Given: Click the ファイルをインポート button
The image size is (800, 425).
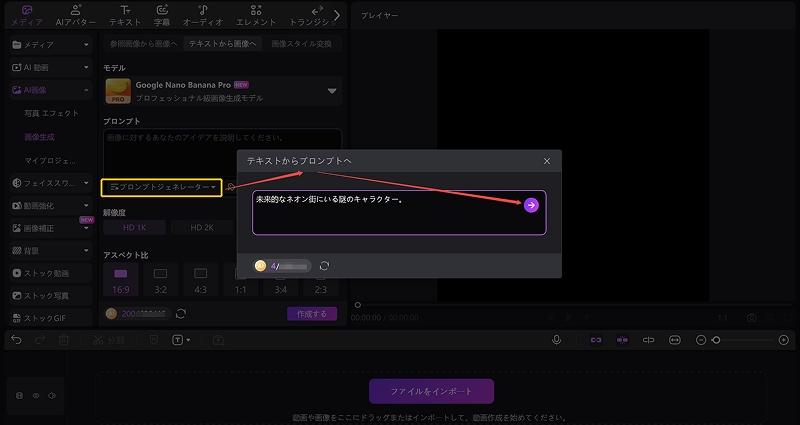Looking at the screenshot, I should pyautogui.click(x=431, y=391).
